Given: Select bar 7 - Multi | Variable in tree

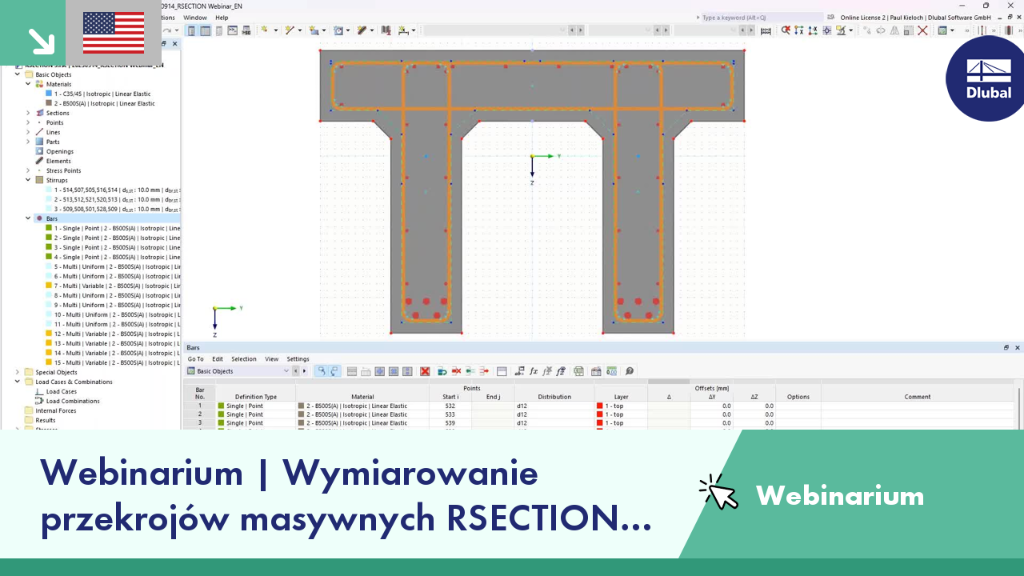Looking at the screenshot, I should 114,286.
